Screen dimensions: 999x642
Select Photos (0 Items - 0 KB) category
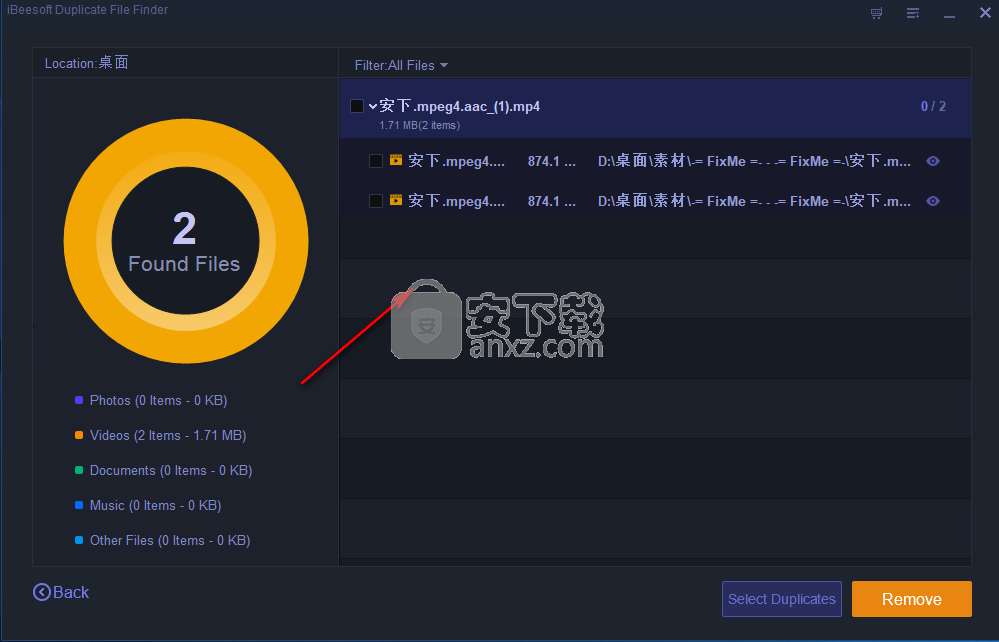158,401
